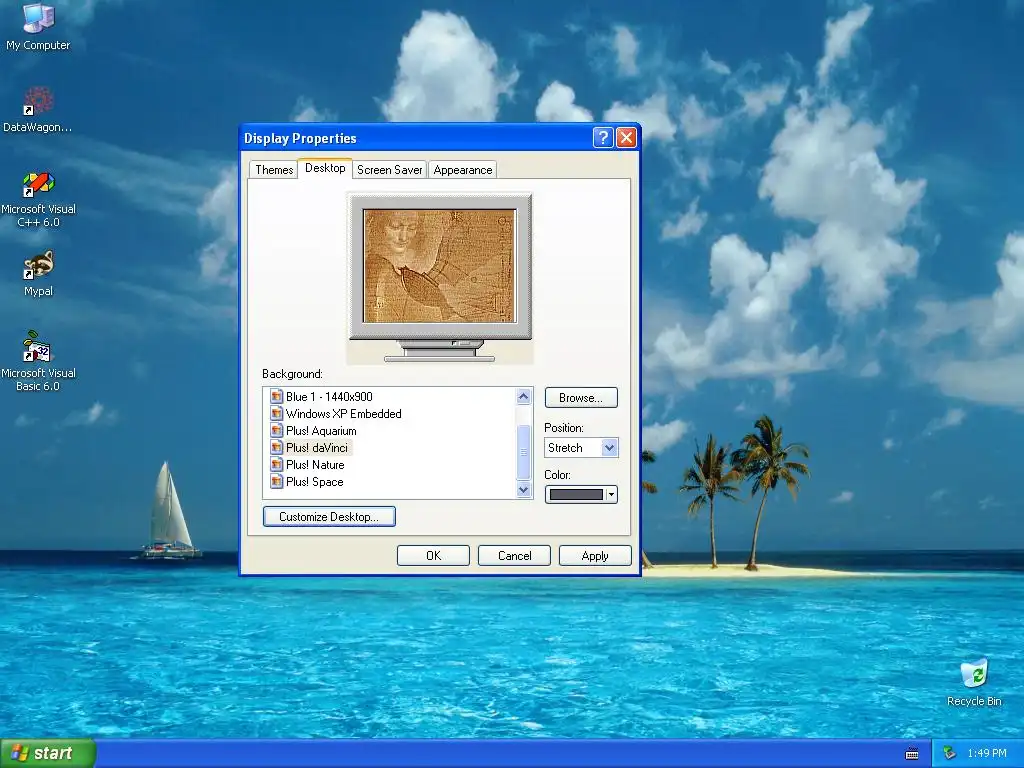This screenshot has width=1024, height=768.
Task: Go to the Appearance tab
Action: [463, 170]
